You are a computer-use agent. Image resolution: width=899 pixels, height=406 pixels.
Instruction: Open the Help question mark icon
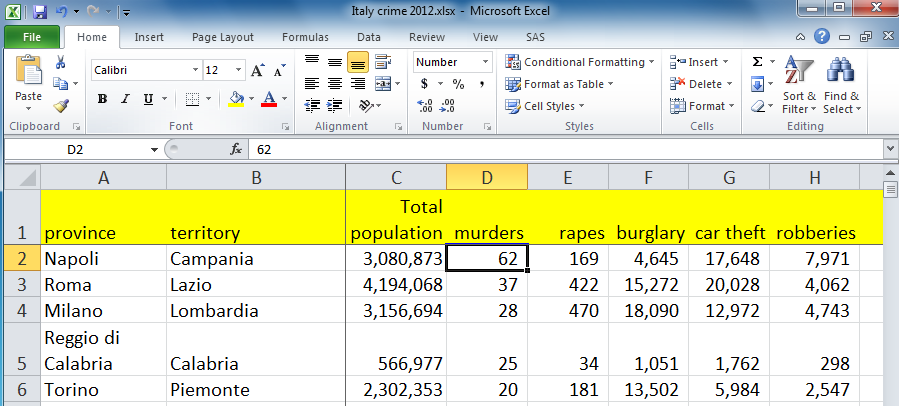[x=822, y=37]
